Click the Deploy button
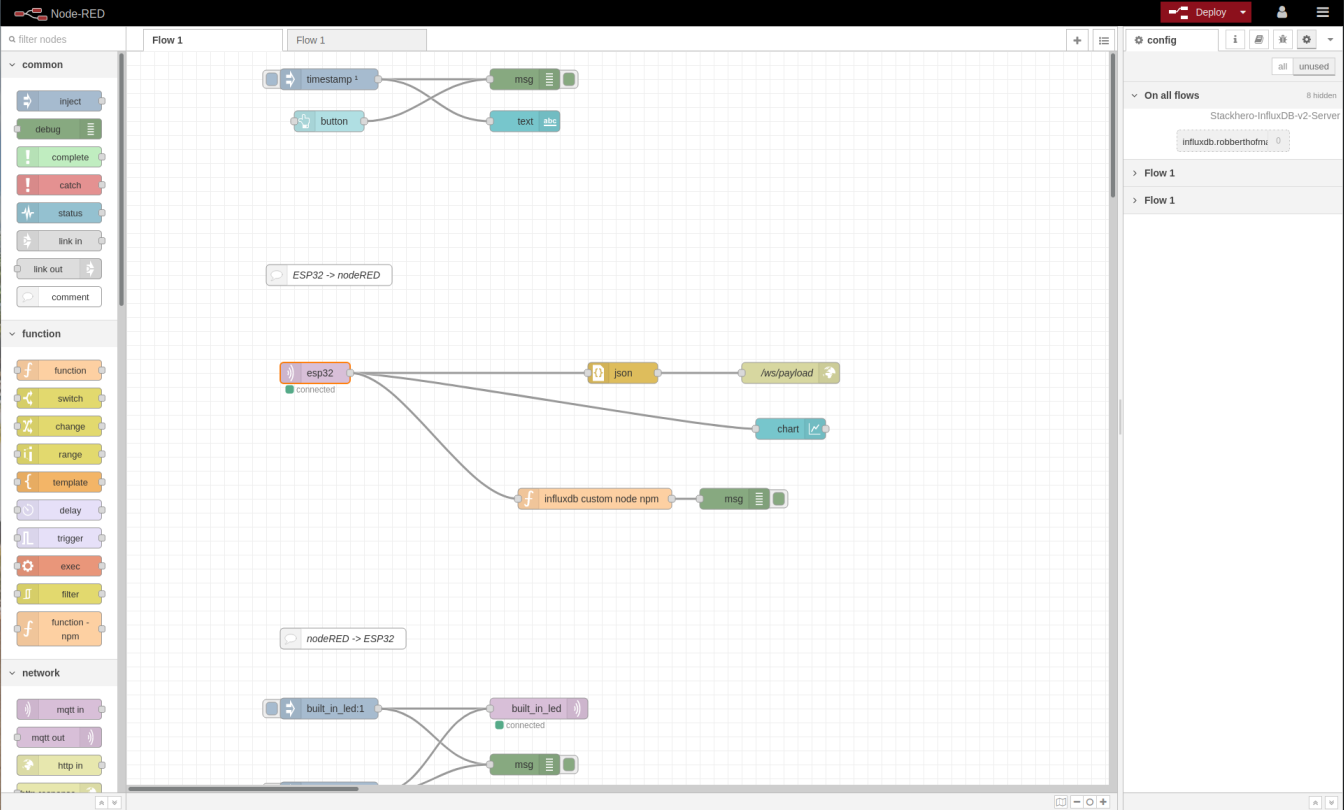1344x810 pixels. (1203, 12)
